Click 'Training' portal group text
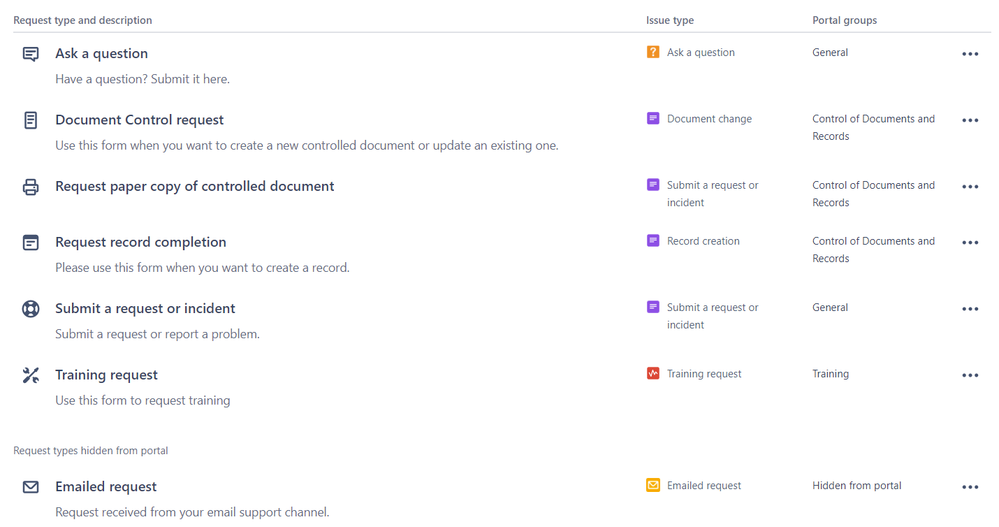The height and width of the screenshot is (527, 999). pyautogui.click(x=830, y=373)
